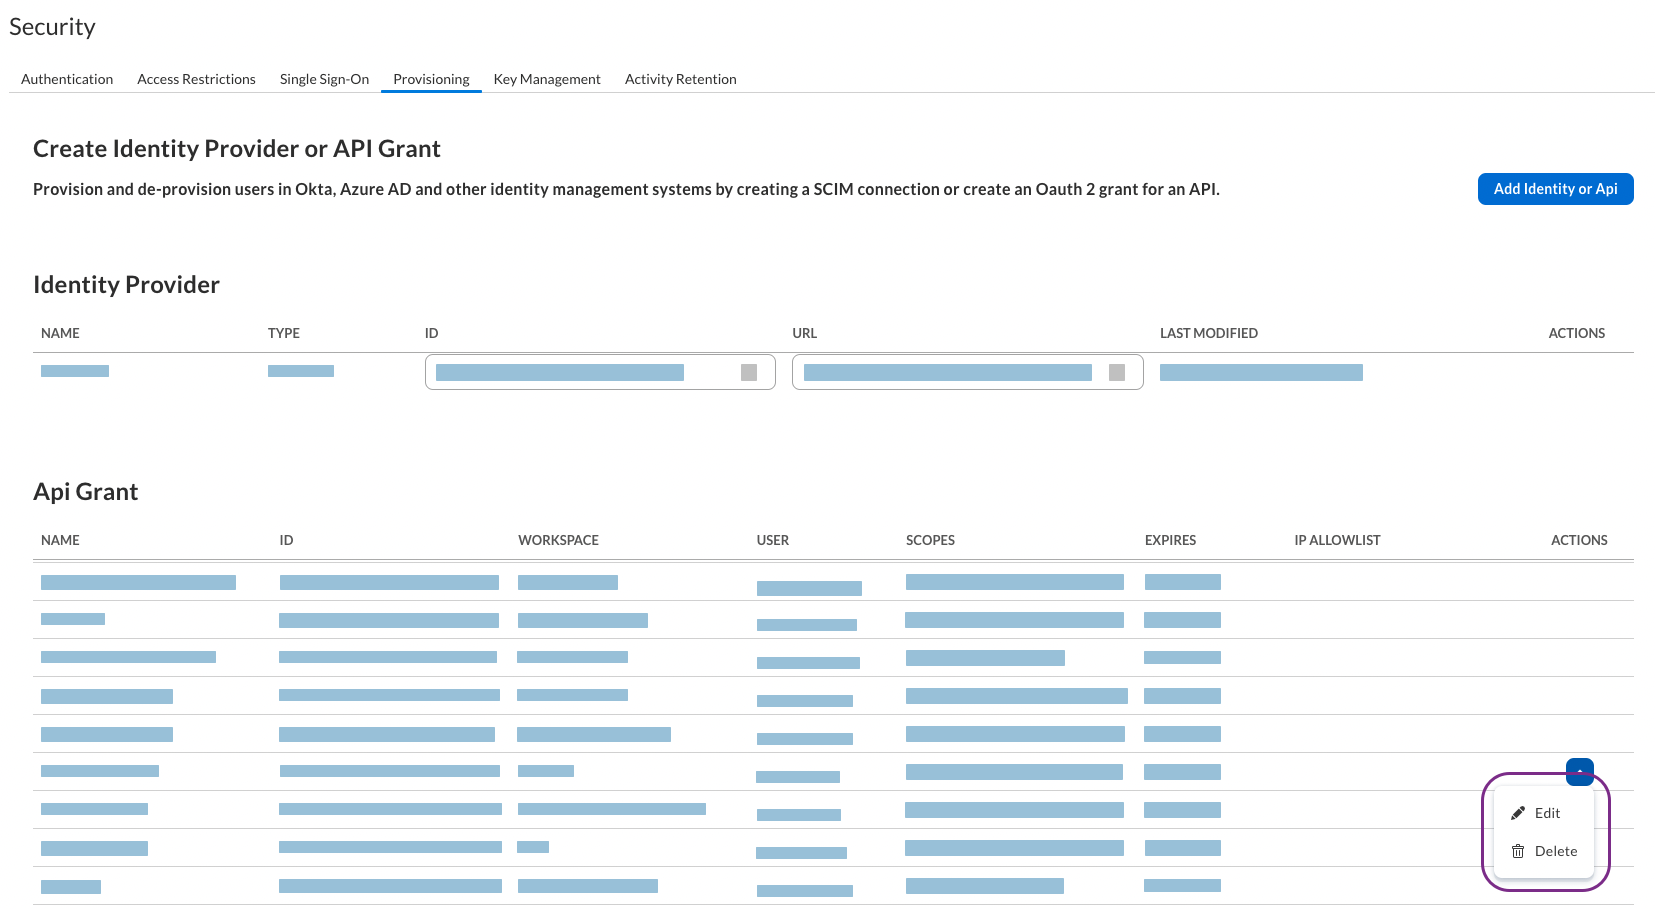Select Edit from the actions menu
This screenshot has height=909, width=1655.
click(x=1546, y=813)
